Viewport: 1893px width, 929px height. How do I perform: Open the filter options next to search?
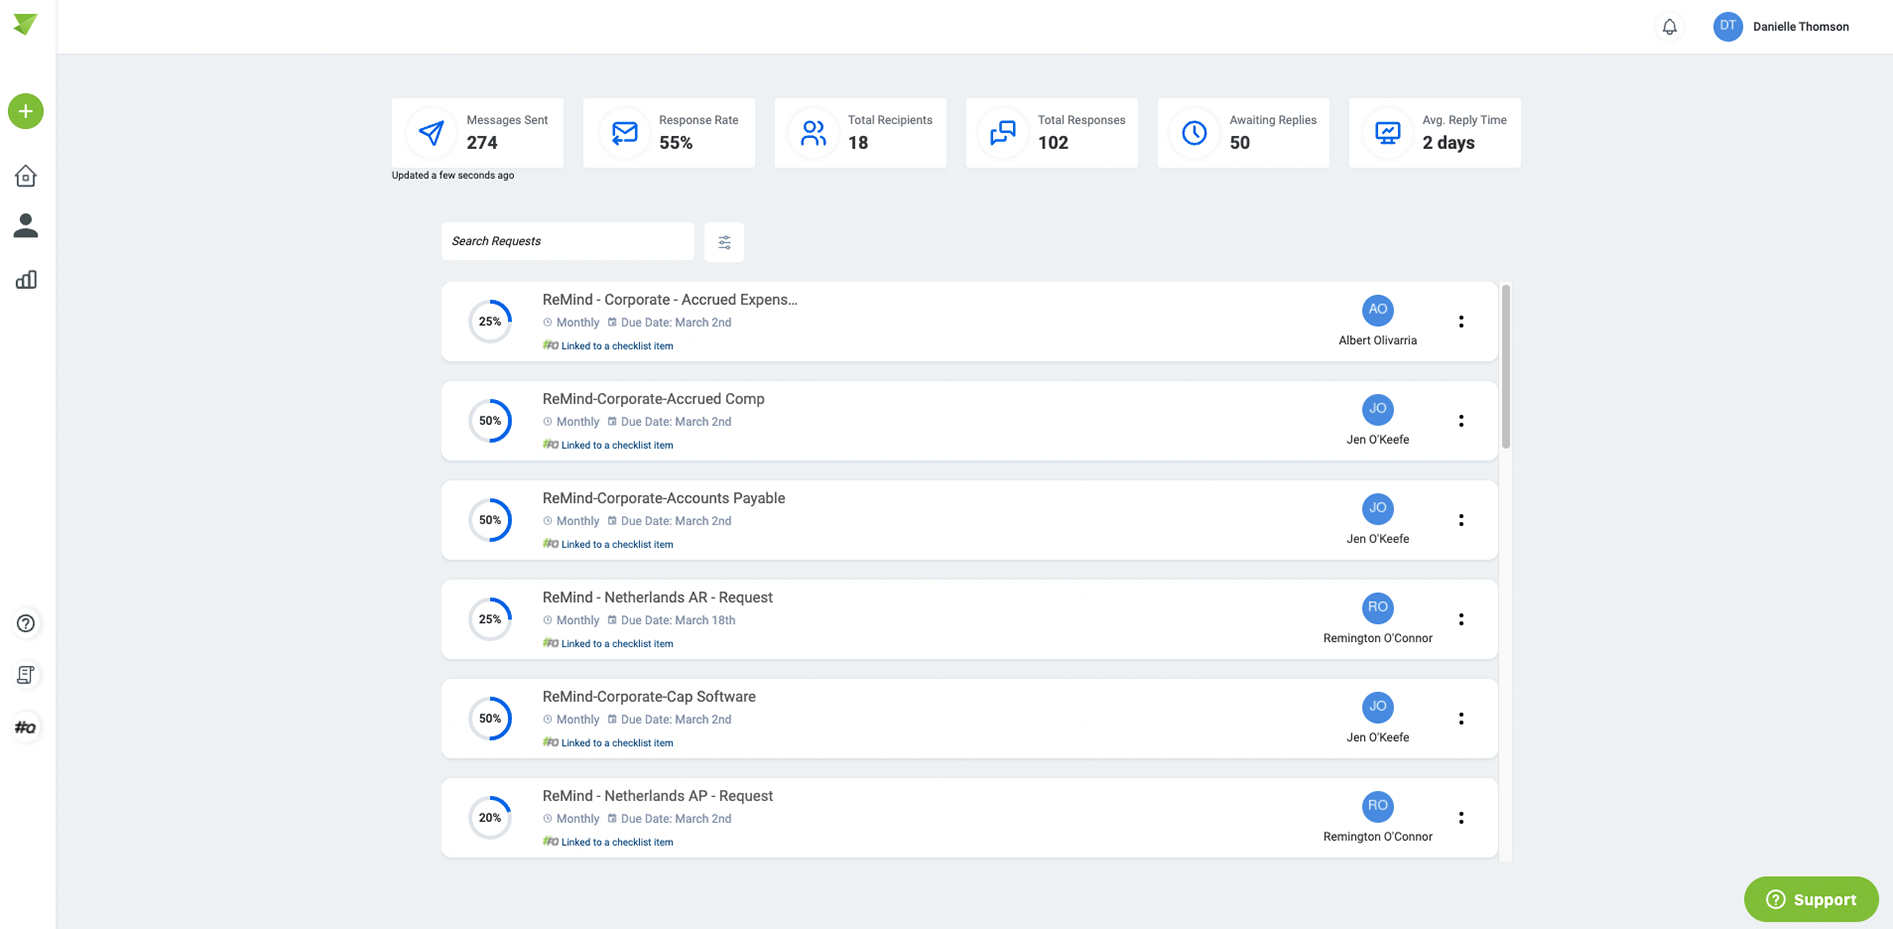(724, 242)
